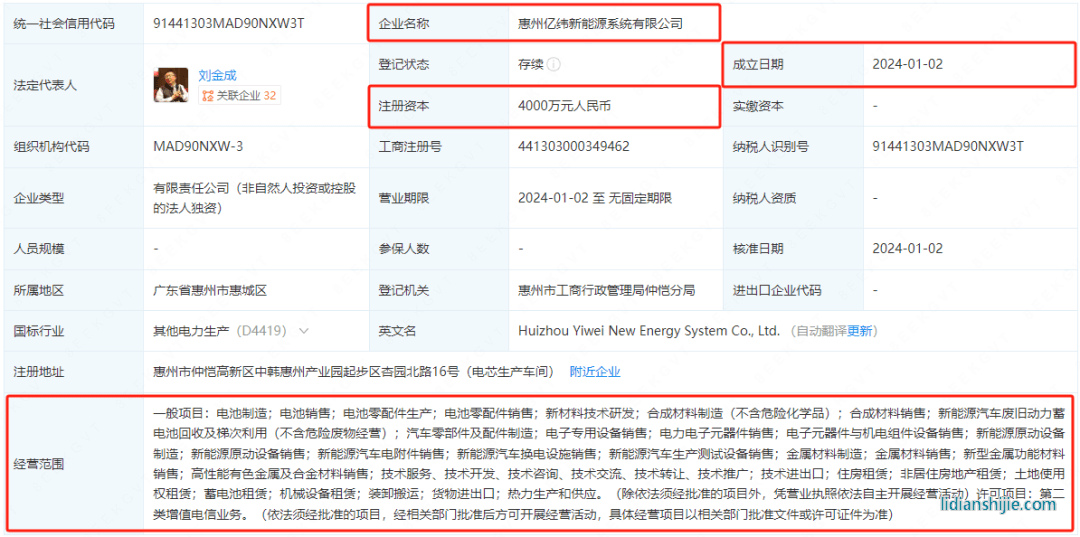Open 刘金成's avatar photo
This screenshot has height=537, width=1080.
click(170, 85)
